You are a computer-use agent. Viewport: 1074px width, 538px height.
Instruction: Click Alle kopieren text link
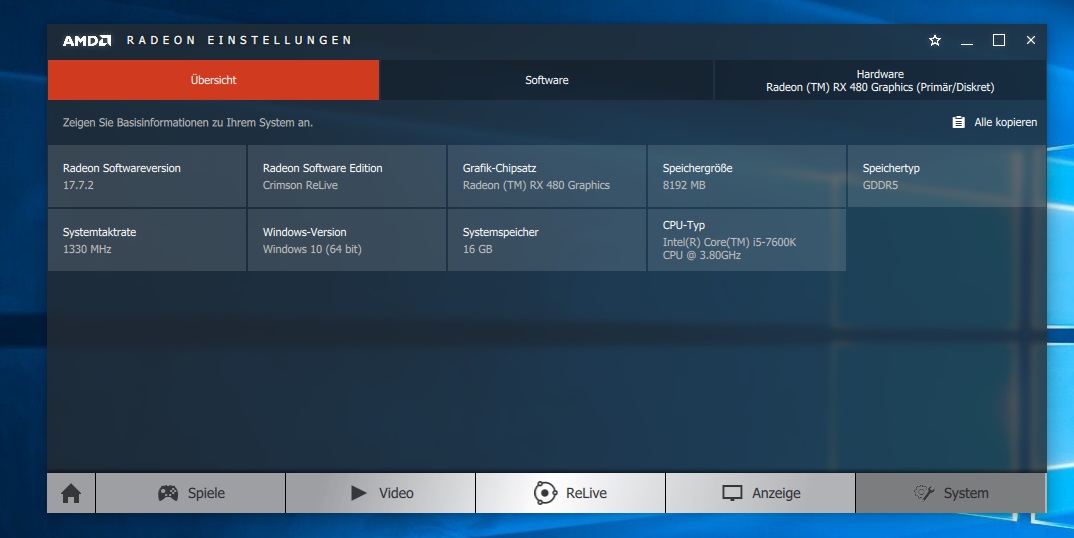pyautogui.click(x=1006, y=122)
